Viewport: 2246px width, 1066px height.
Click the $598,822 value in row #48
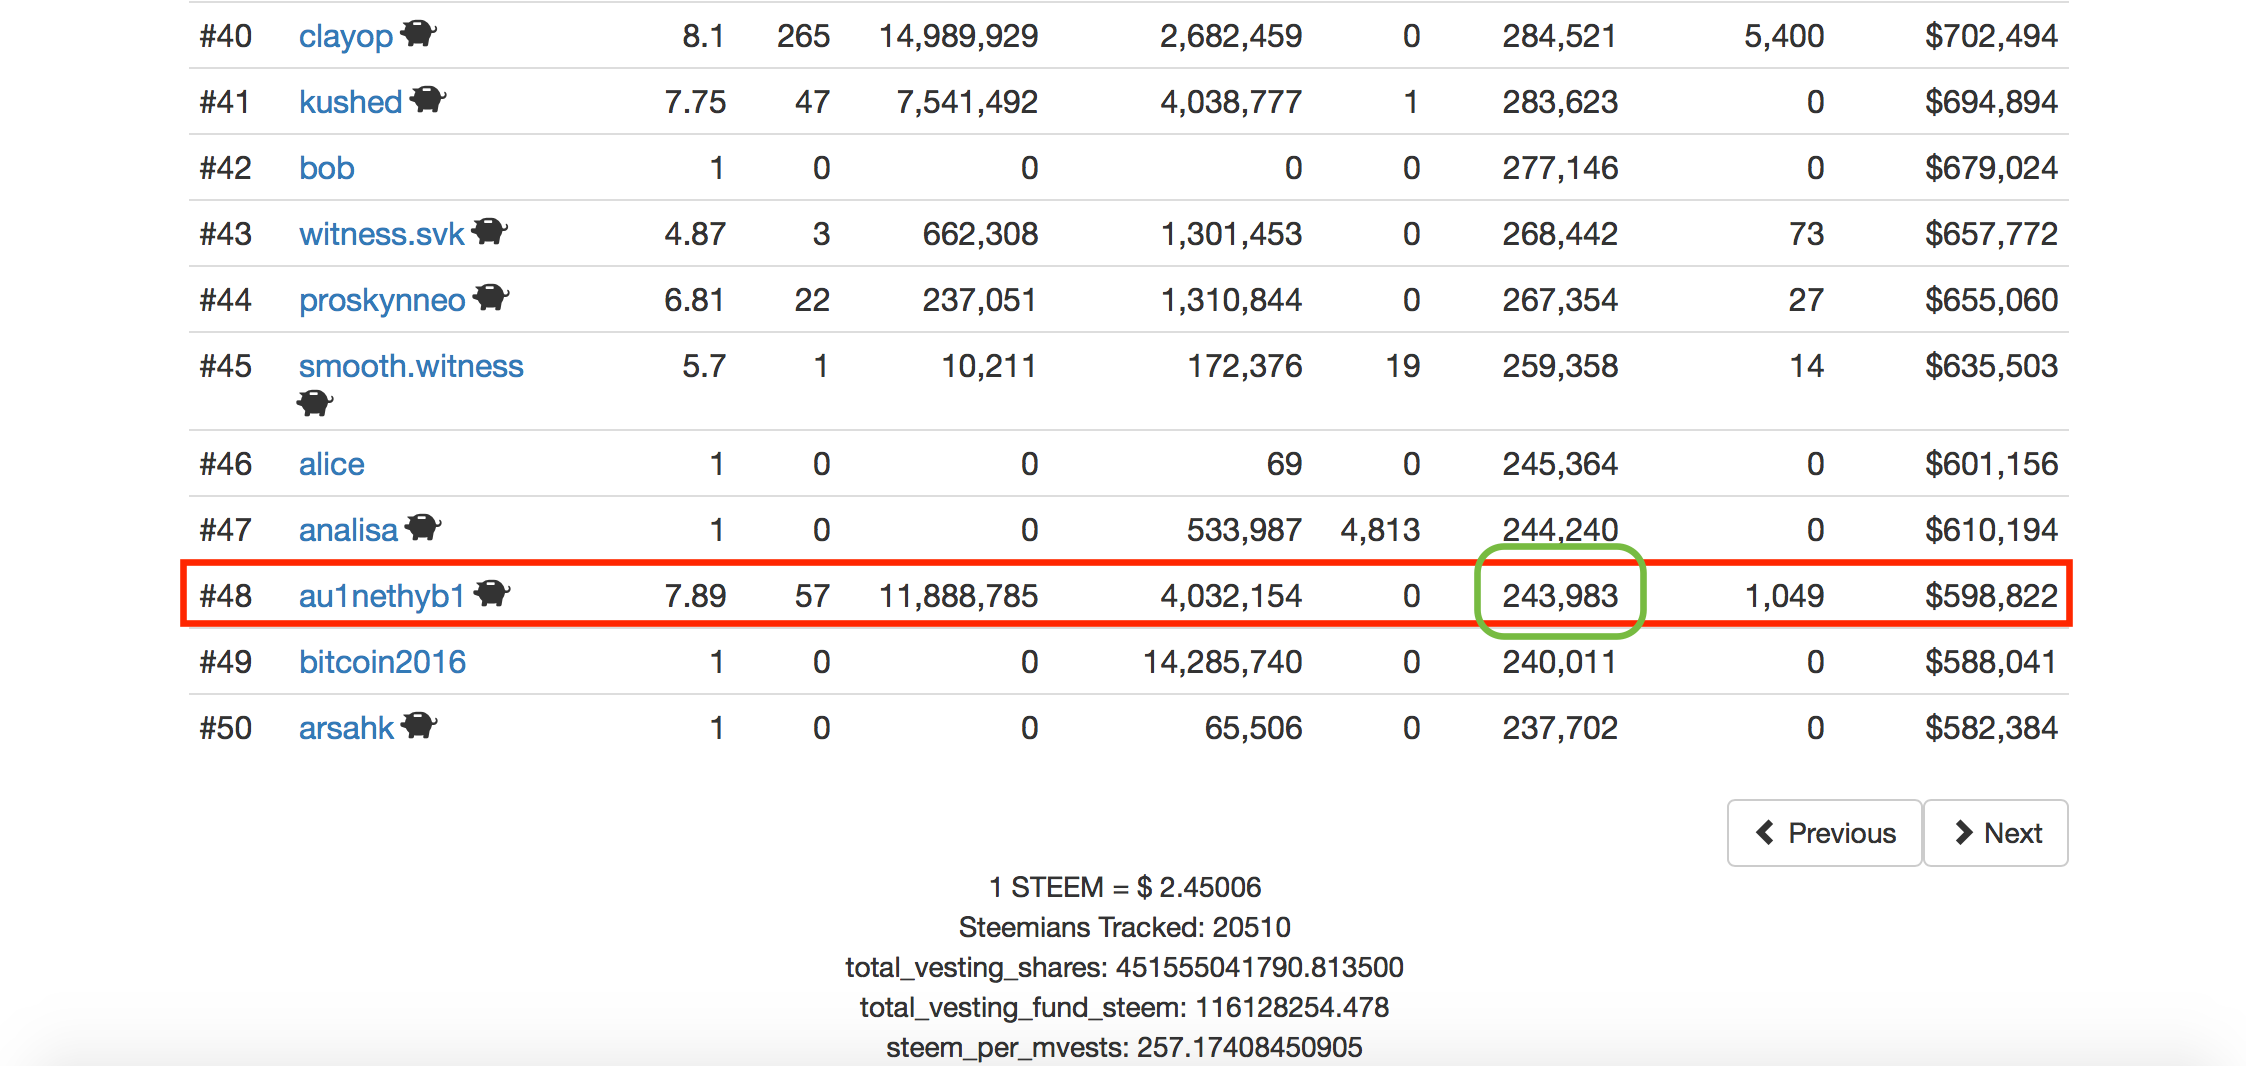[x=1991, y=596]
